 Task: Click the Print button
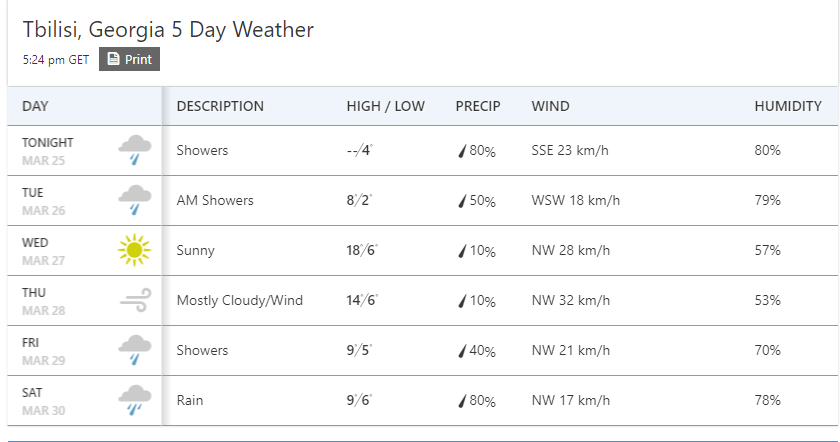click(x=129, y=59)
